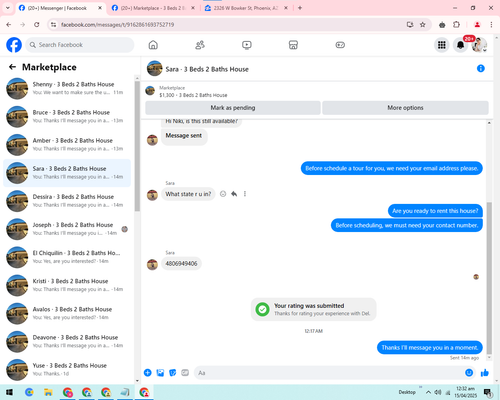Open the browser extensions puzzle icon
Viewport: 500px width, 400px height.
pos(456,25)
